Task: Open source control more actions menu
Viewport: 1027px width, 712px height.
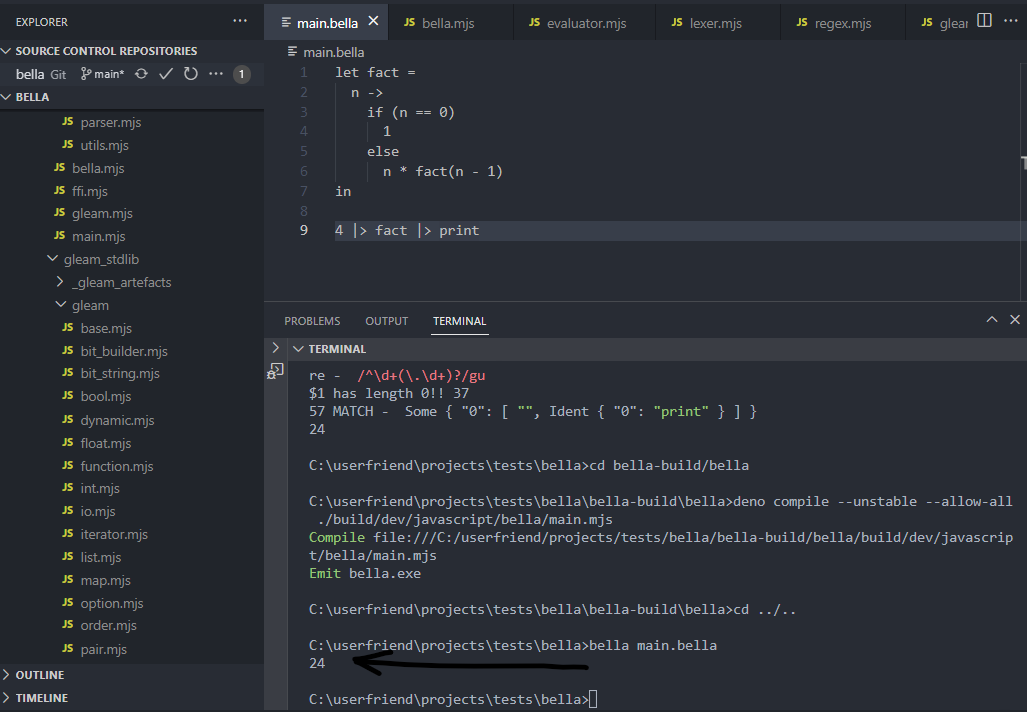Action: [x=215, y=74]
